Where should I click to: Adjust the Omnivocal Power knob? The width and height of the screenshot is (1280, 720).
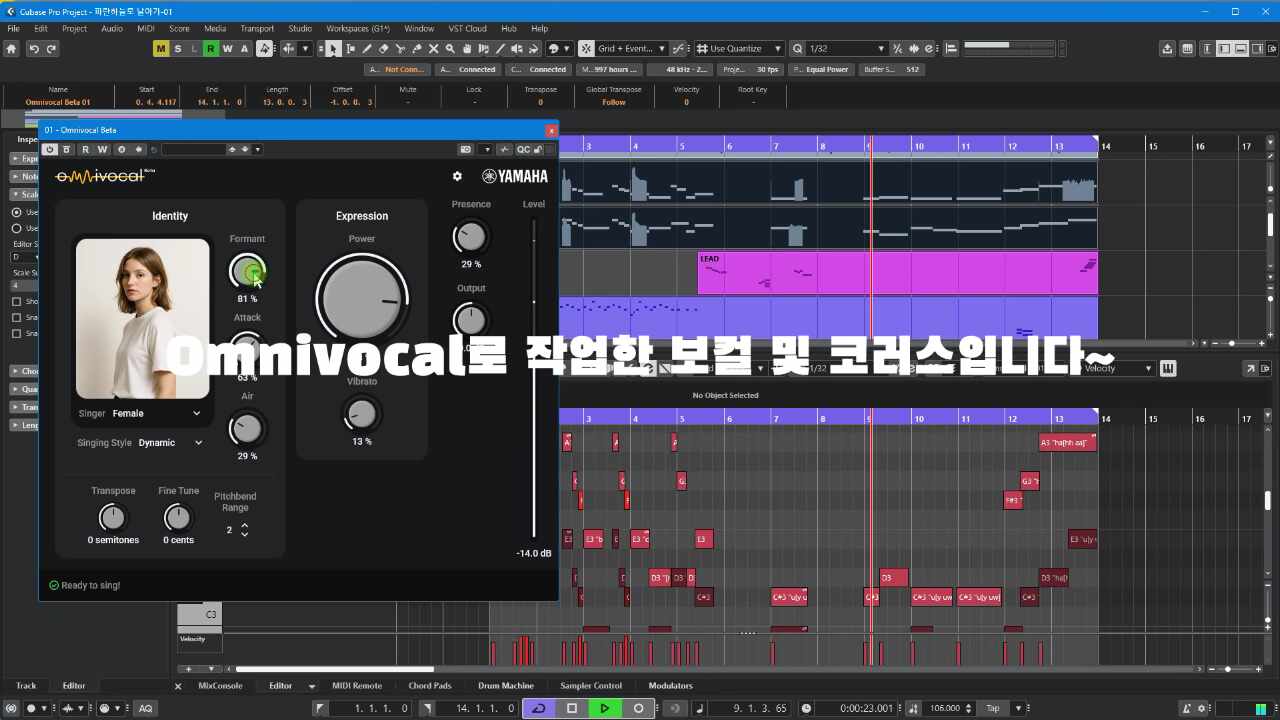(x=362, y=297)
